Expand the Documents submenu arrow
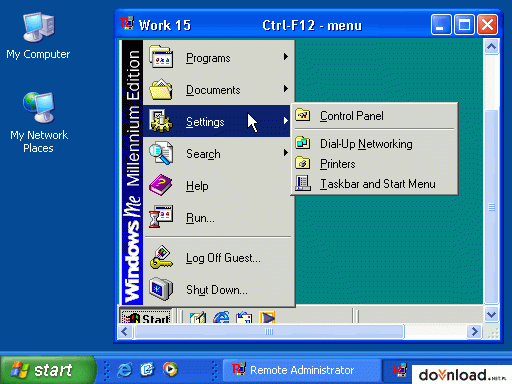 tap(286, 89)
